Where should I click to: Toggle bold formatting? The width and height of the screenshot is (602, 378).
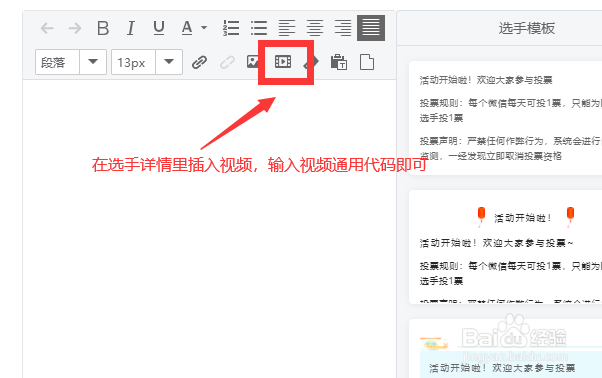click(x=103, y=28)
